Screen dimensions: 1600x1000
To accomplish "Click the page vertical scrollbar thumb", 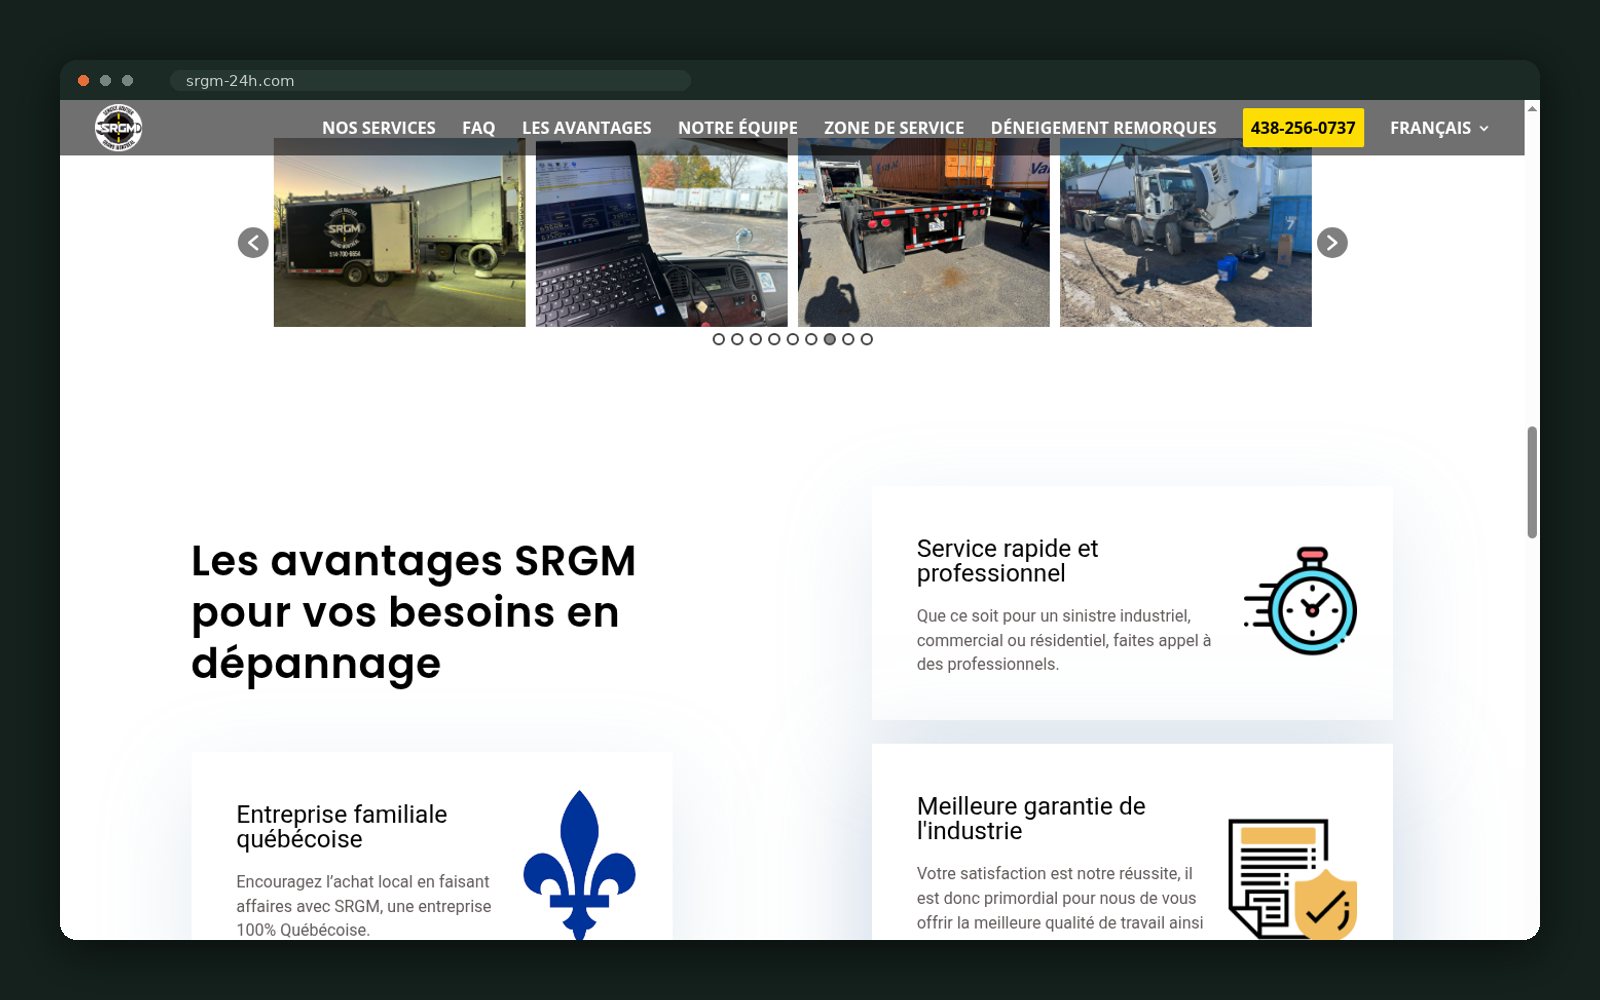I will pos(1532,482).
